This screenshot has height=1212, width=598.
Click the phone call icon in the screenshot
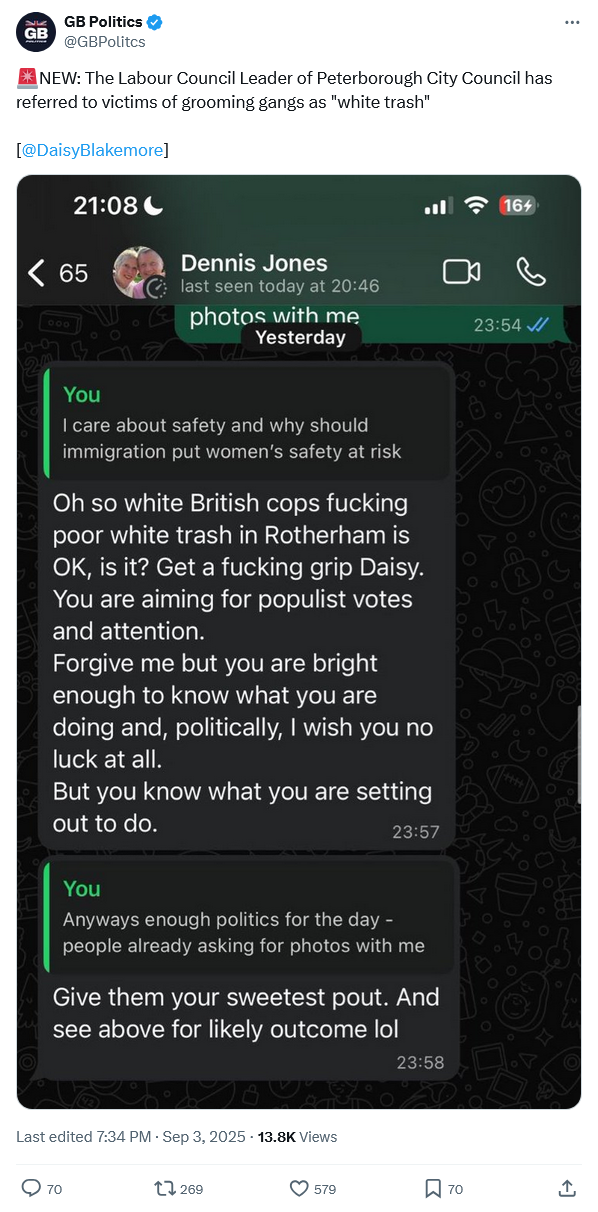click(530, 271)
